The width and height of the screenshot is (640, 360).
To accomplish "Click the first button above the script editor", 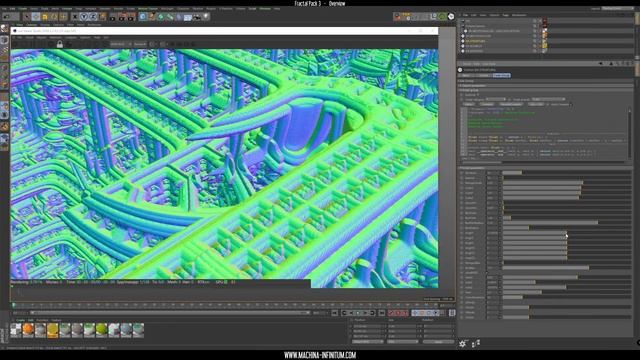I will 469,104.
